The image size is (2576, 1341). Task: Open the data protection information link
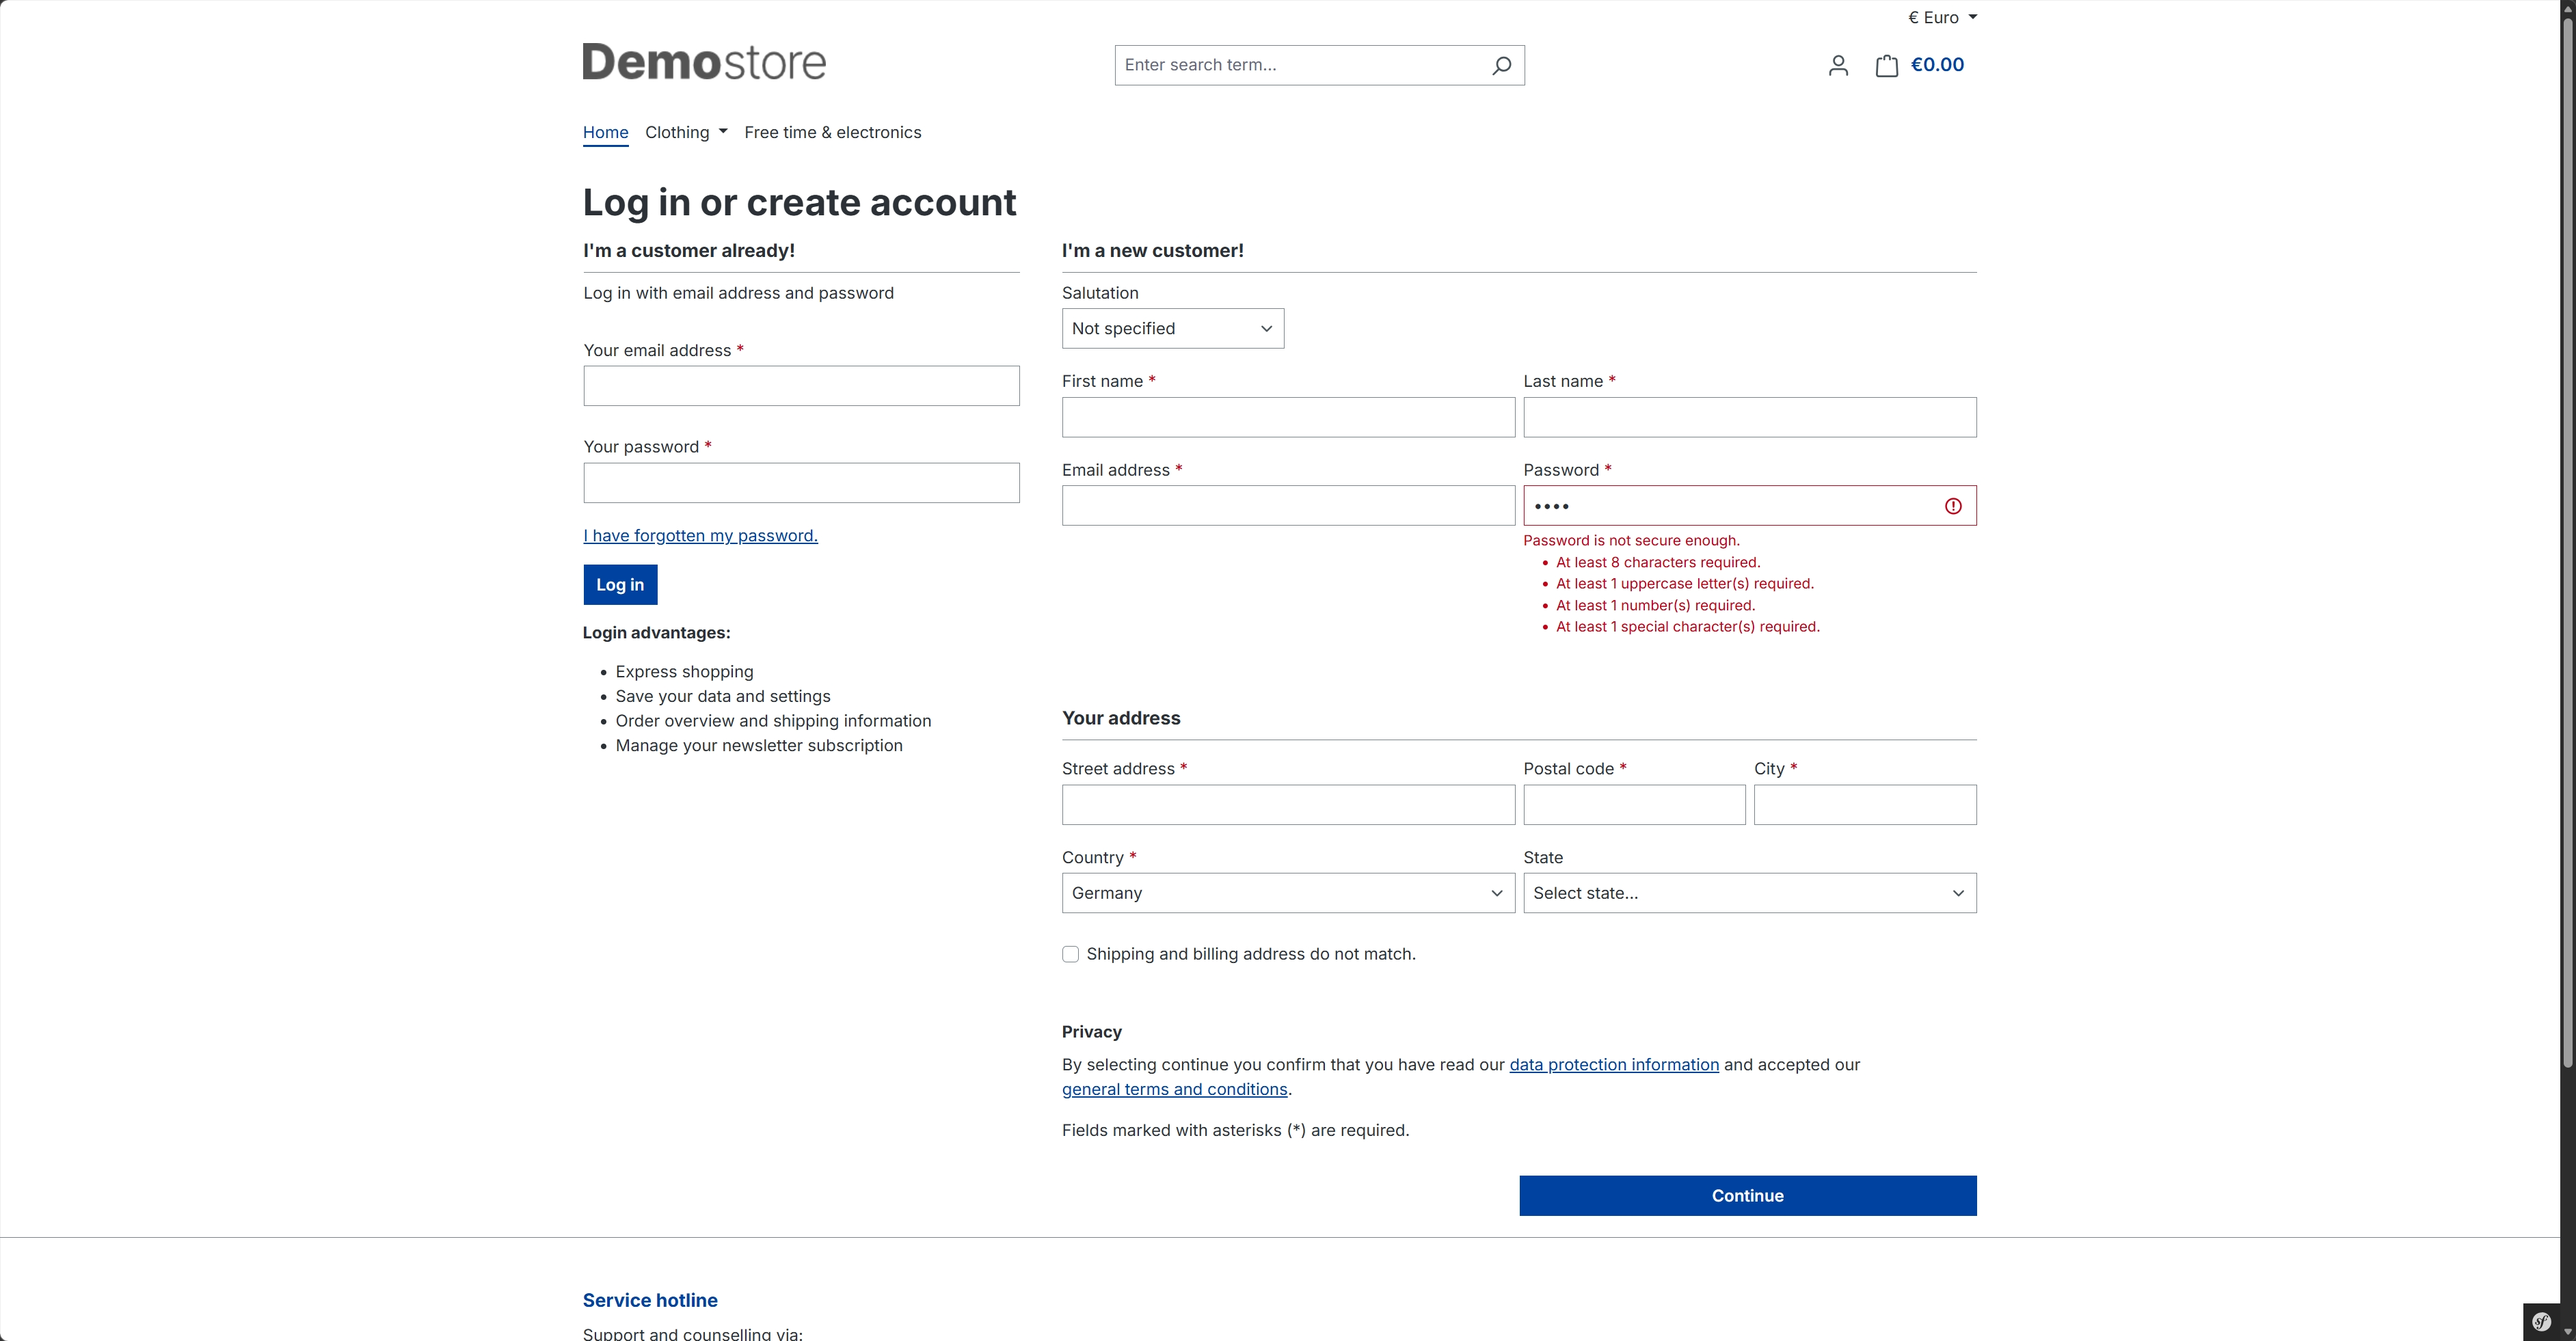point(1614,1065)
